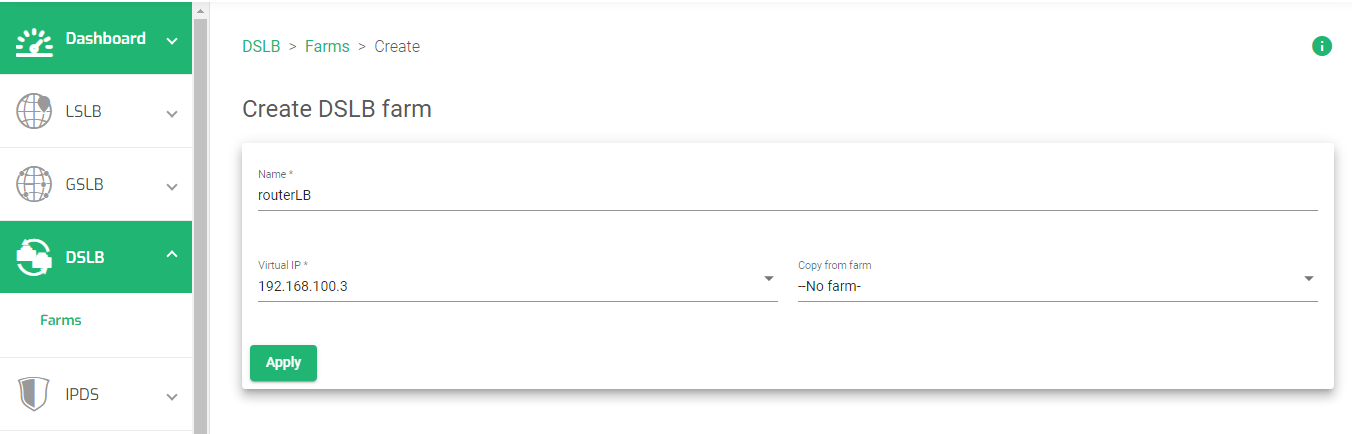The height and width of the screenshot is (434, 1352).
Task: Go to the Farms breadcrumb link
Action: pos(327,47)
